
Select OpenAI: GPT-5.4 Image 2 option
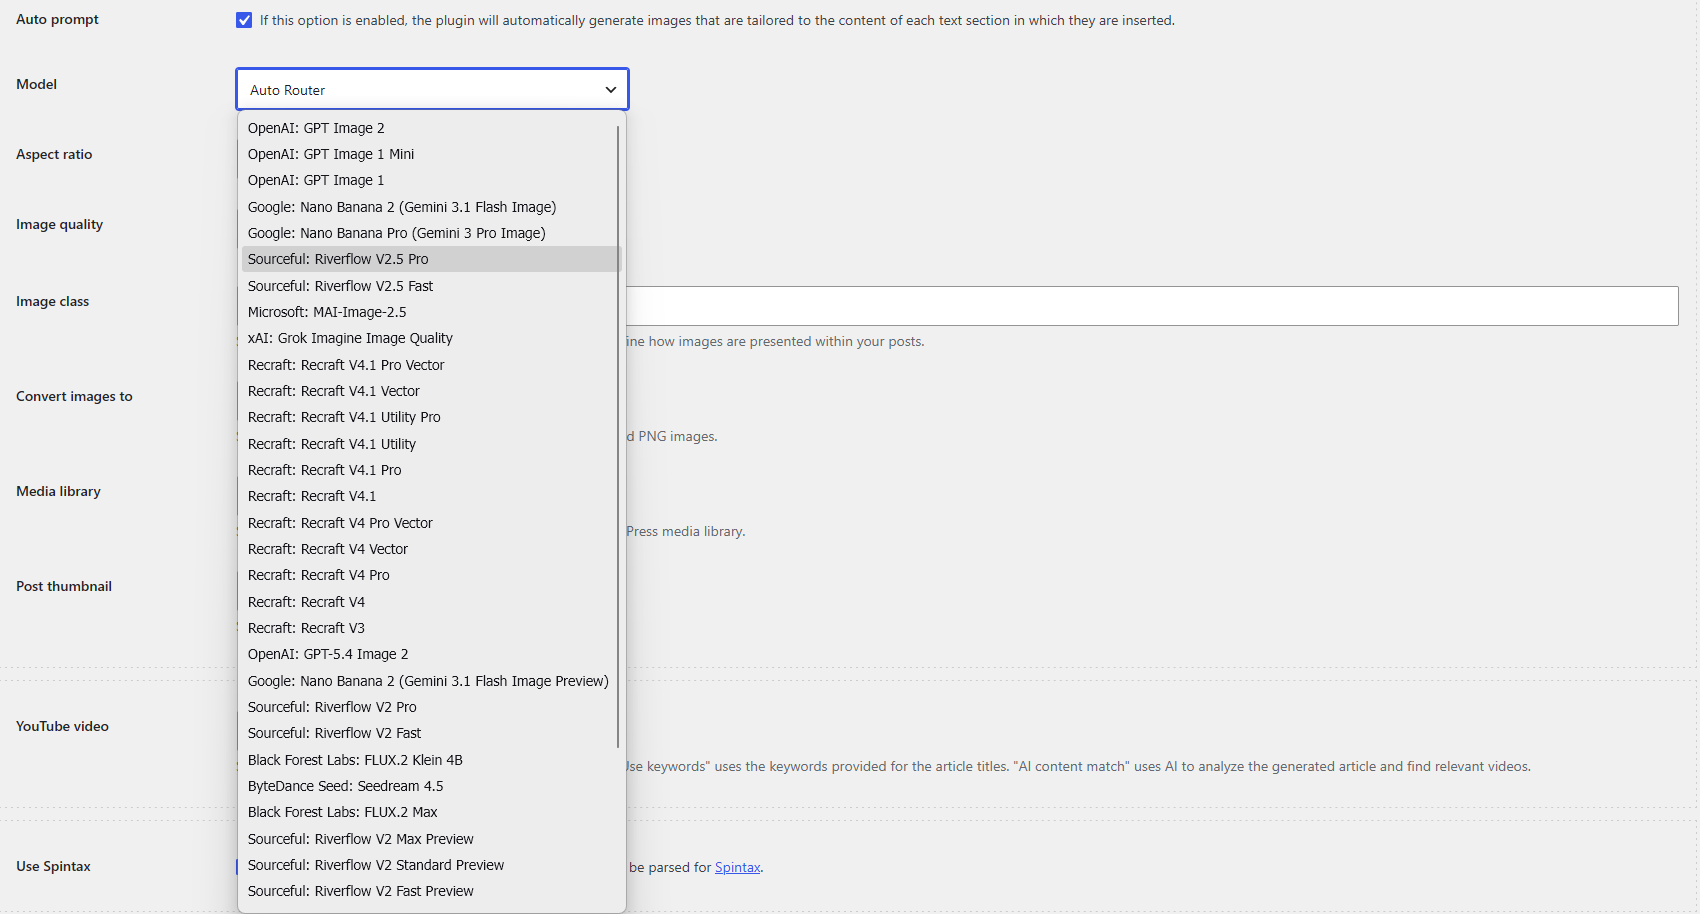[430, 654]
